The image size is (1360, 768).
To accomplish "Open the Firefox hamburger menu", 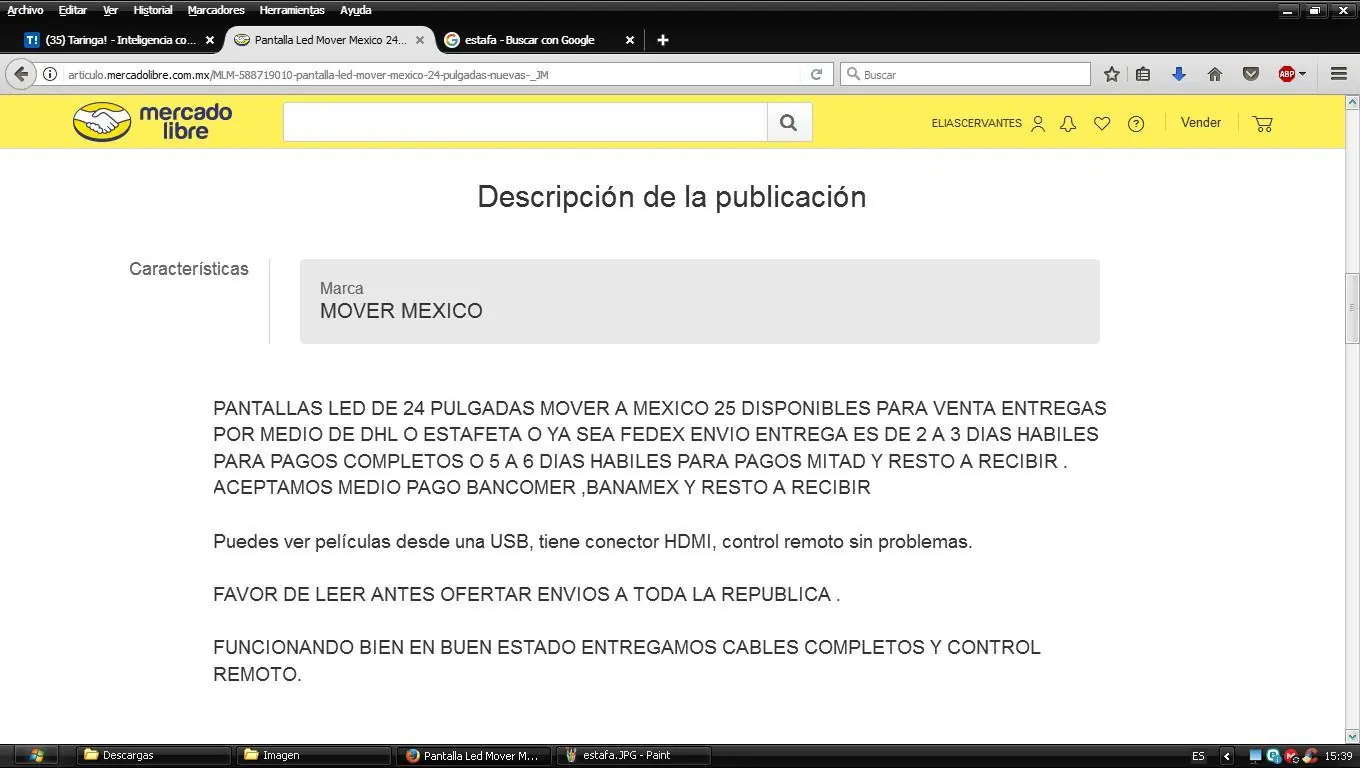I will [1339, 74].
